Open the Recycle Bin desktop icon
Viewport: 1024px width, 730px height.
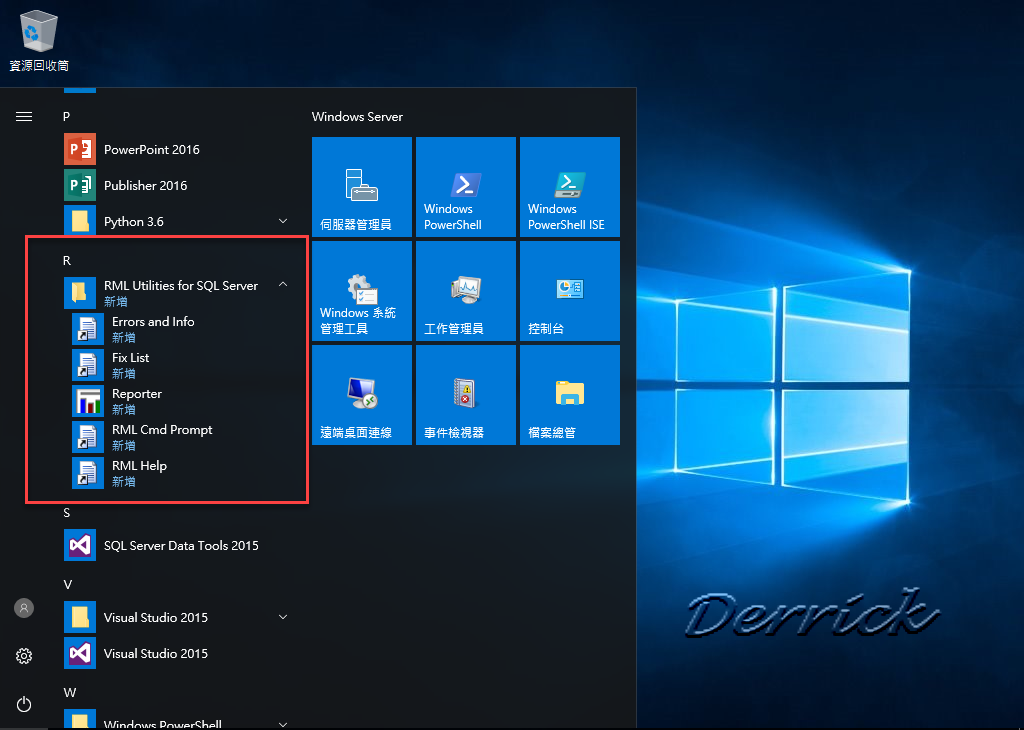pyautogui.click(x=39, y=39)
